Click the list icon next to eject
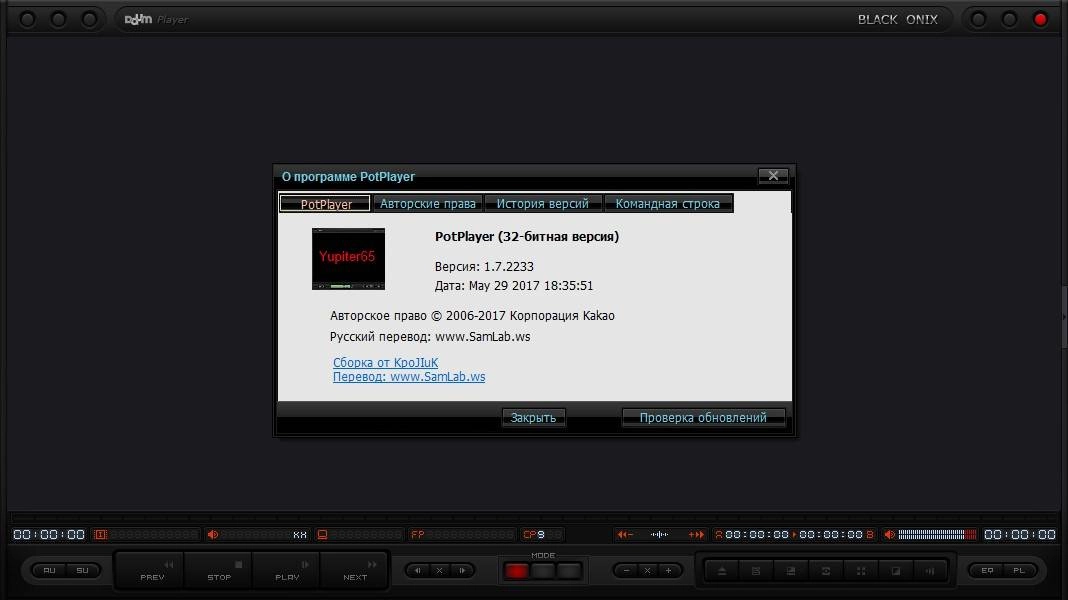Screen dimensions: 1068x600 coord(756,571)
